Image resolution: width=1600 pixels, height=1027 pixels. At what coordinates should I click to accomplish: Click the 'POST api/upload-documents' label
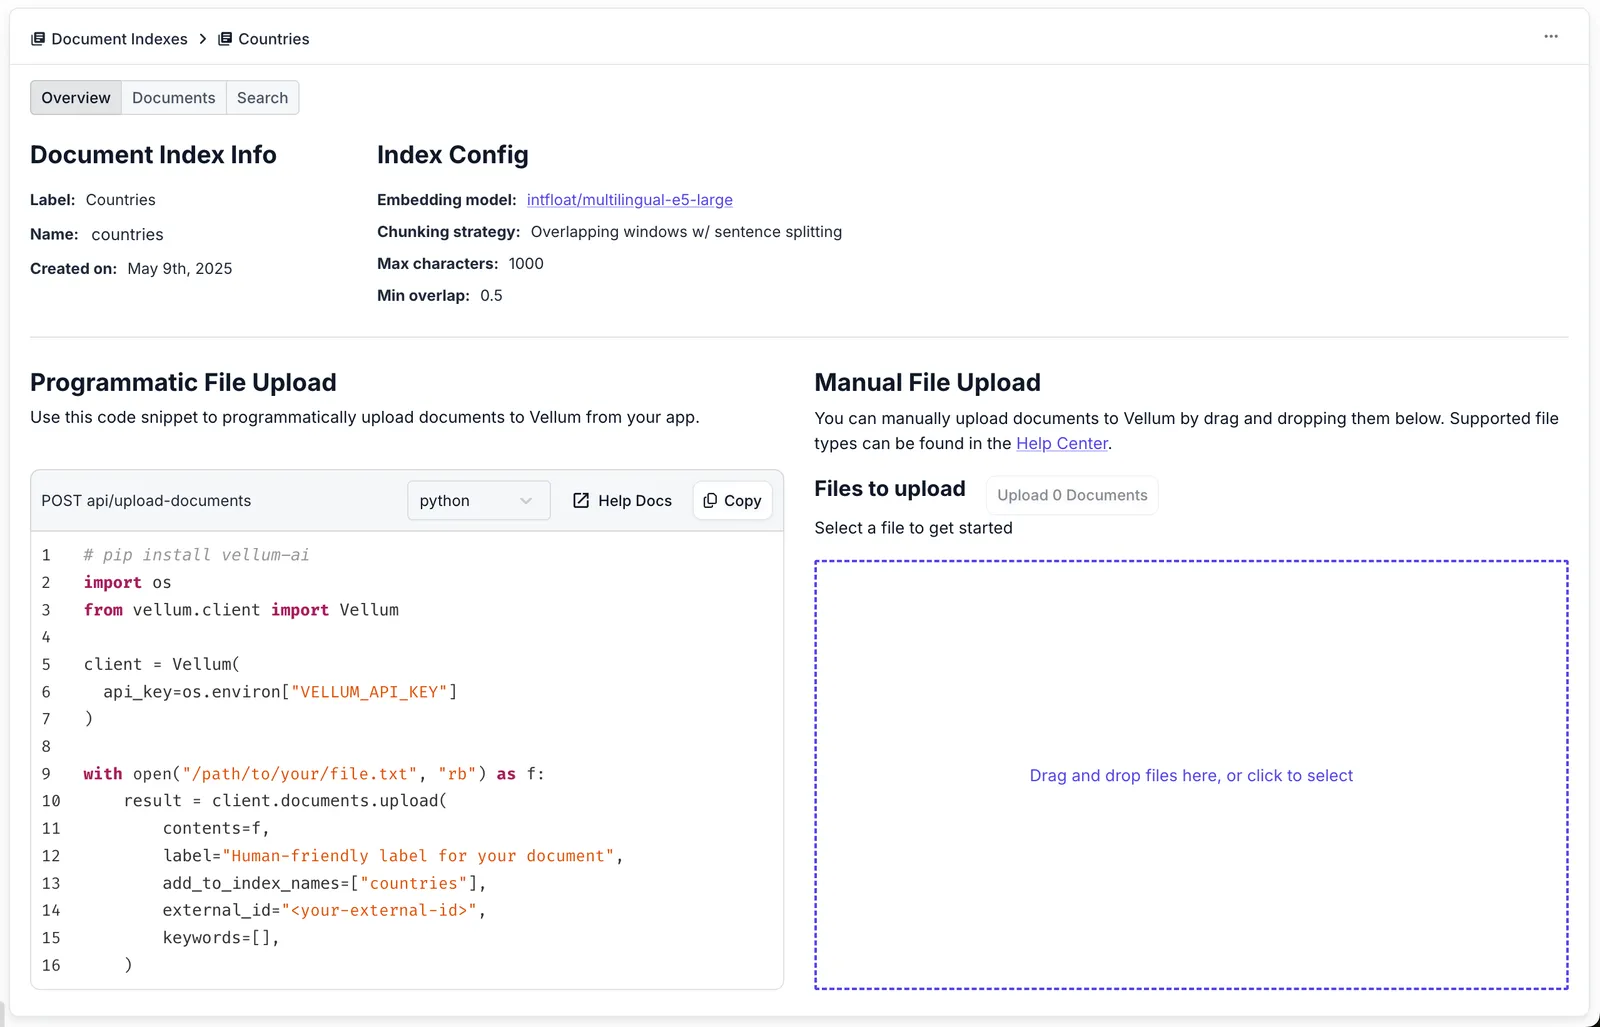point(146,500)
